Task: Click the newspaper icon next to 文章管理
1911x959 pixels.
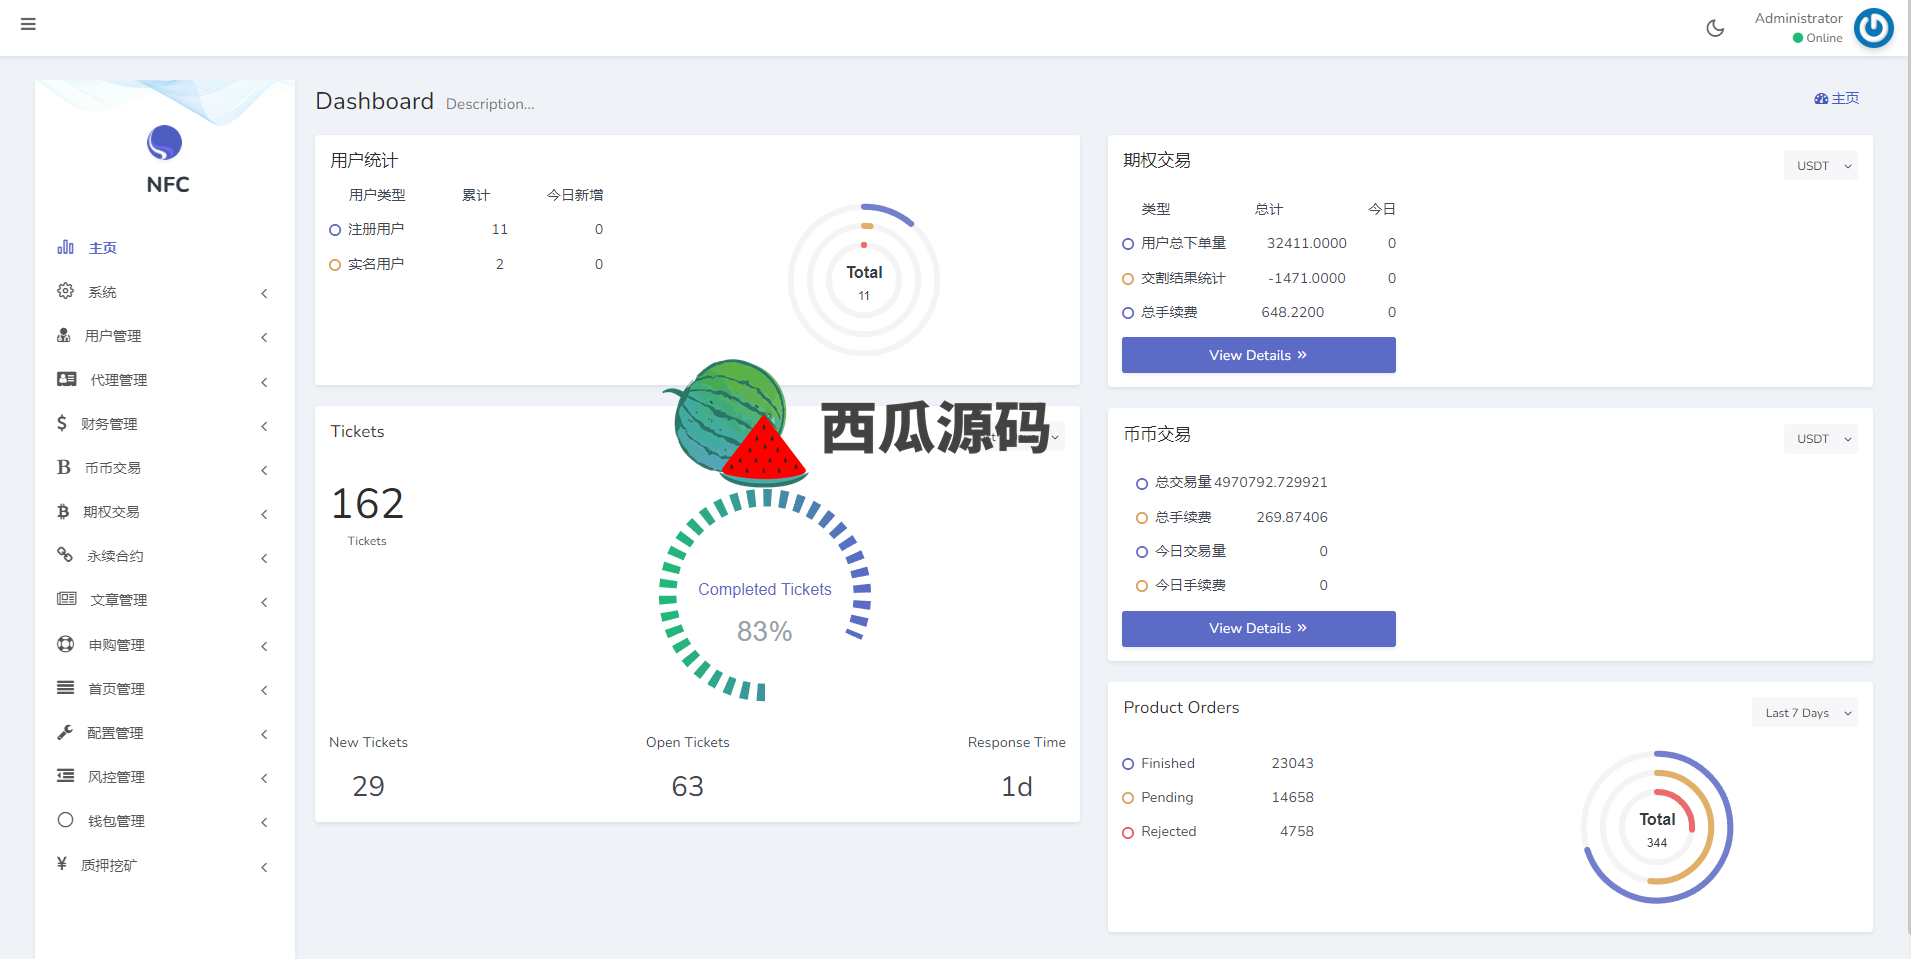Action: 67,599
